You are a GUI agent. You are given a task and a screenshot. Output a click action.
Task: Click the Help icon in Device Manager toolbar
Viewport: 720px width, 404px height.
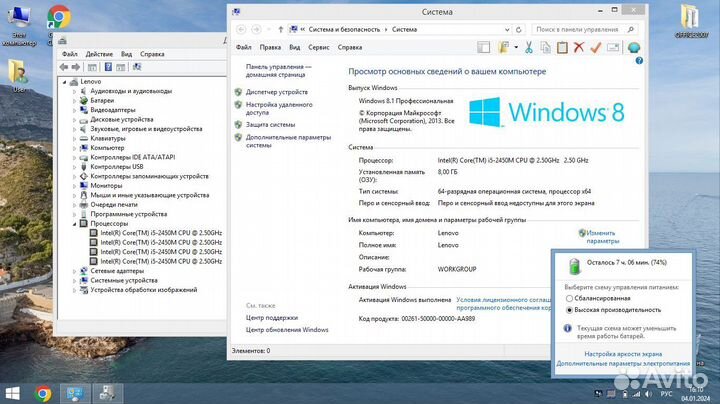[108, 67]
